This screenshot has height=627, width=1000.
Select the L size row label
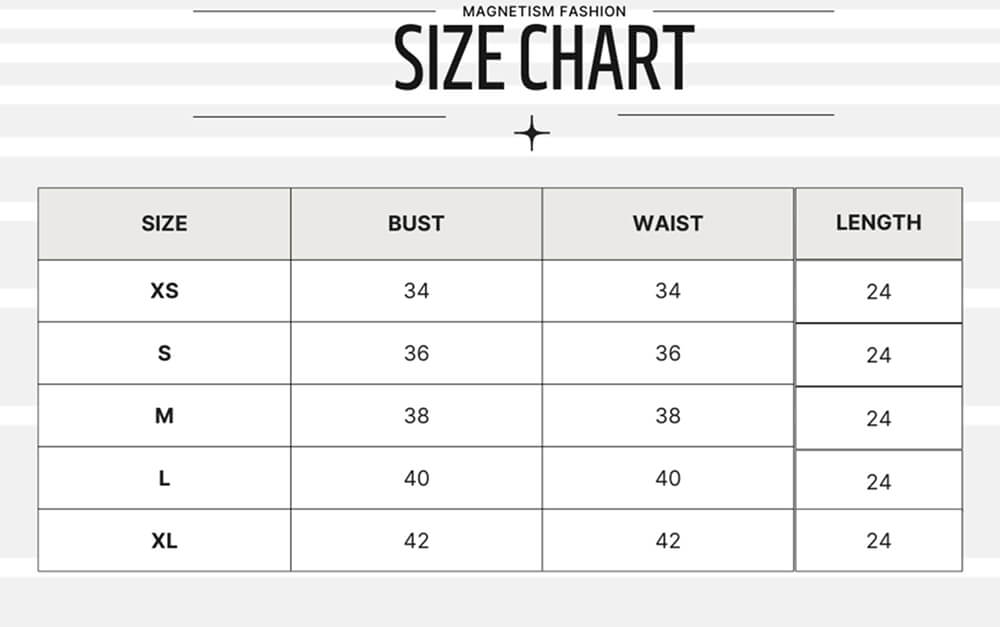pos(164,478)
